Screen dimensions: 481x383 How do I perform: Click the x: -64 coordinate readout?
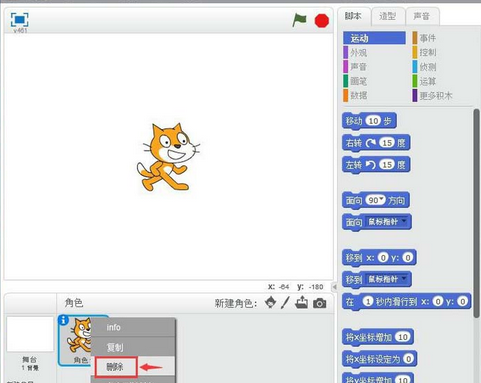click(279, 287)
